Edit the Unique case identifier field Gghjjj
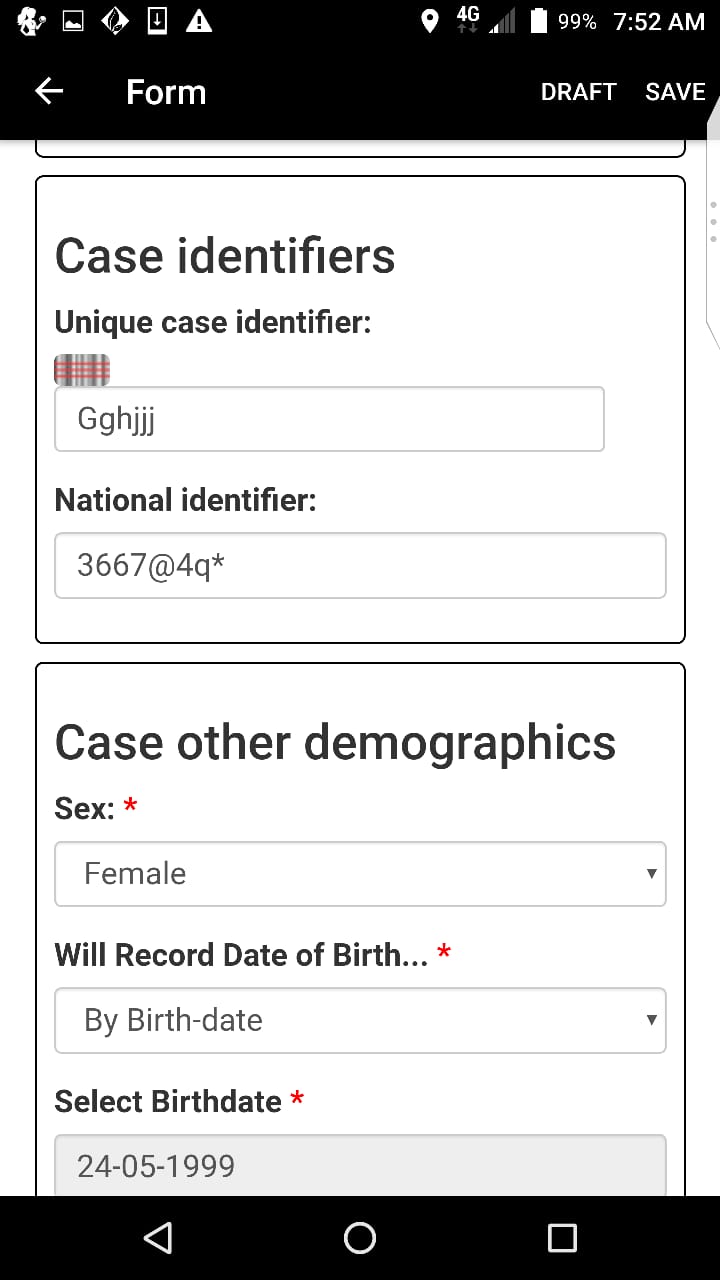Image resolution: width=720 pixels, height=1280 pixels. (x=329, y=419)
